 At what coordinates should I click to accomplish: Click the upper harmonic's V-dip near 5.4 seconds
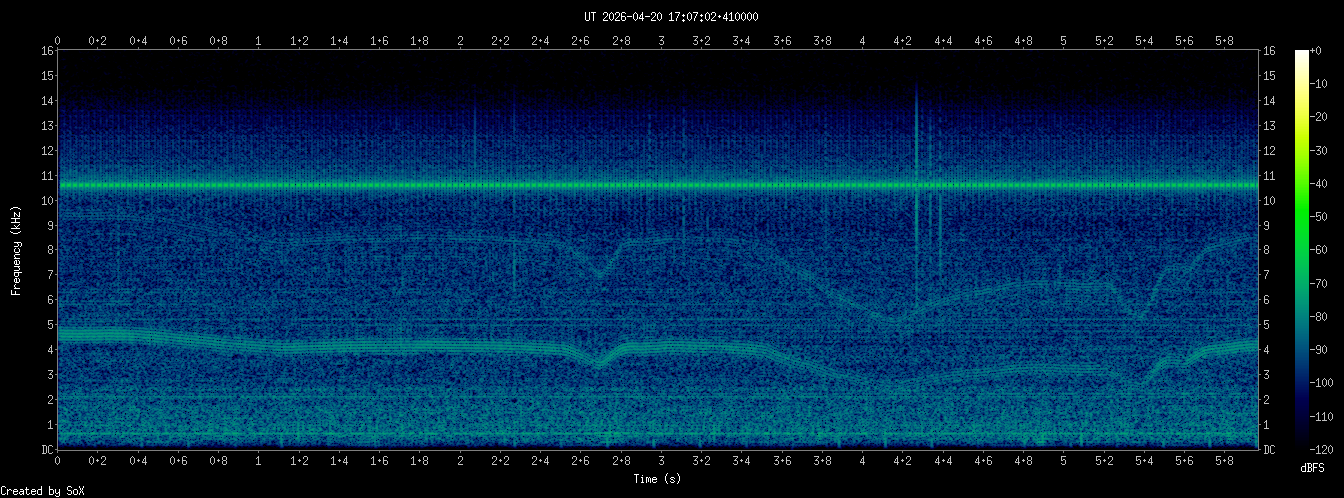(1139, 315)
